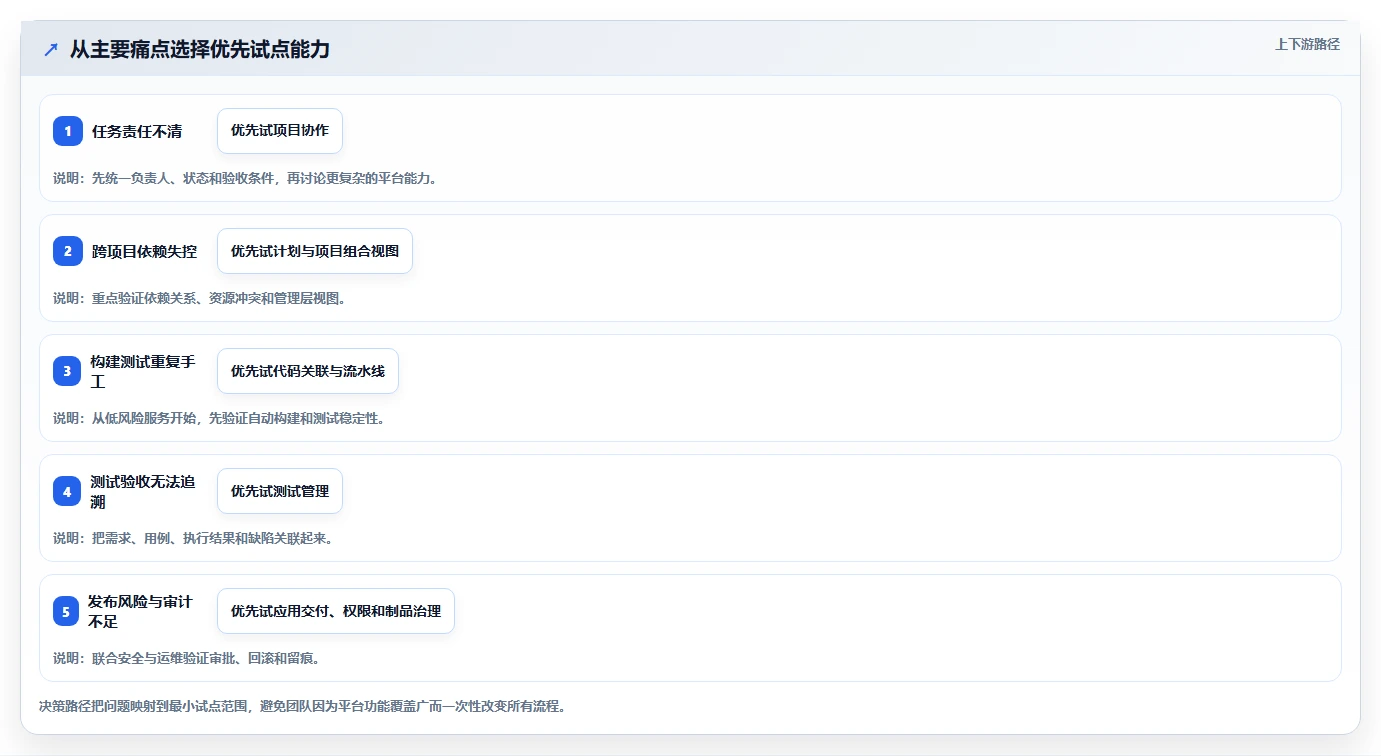The image size is (1381, 756).
Task: Click the note starting 联合安全与运维
Action: (x=186, y=658)
